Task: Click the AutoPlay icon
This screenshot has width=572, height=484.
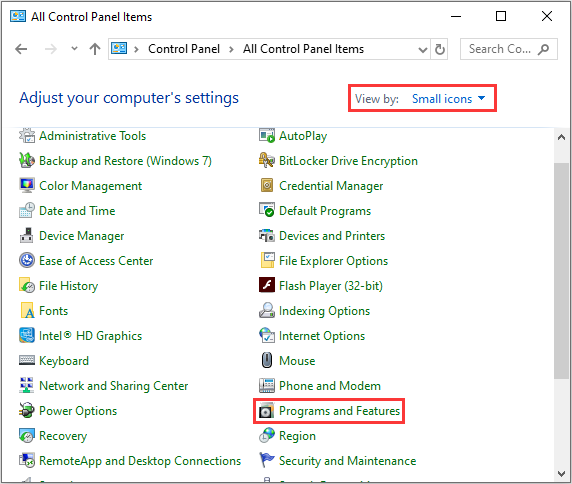Action: pyautogui.click(x=267, y=136)
